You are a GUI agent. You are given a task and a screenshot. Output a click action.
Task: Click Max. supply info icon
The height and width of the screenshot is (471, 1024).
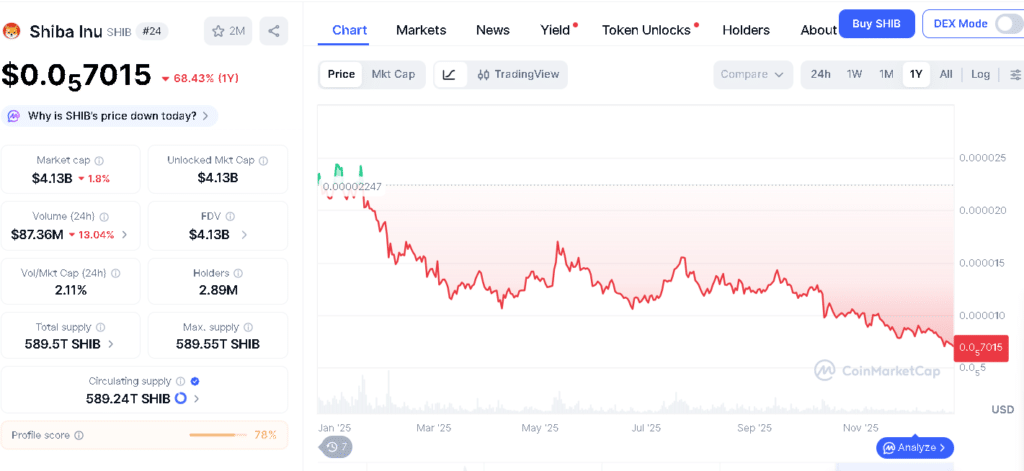coord(248,327)
